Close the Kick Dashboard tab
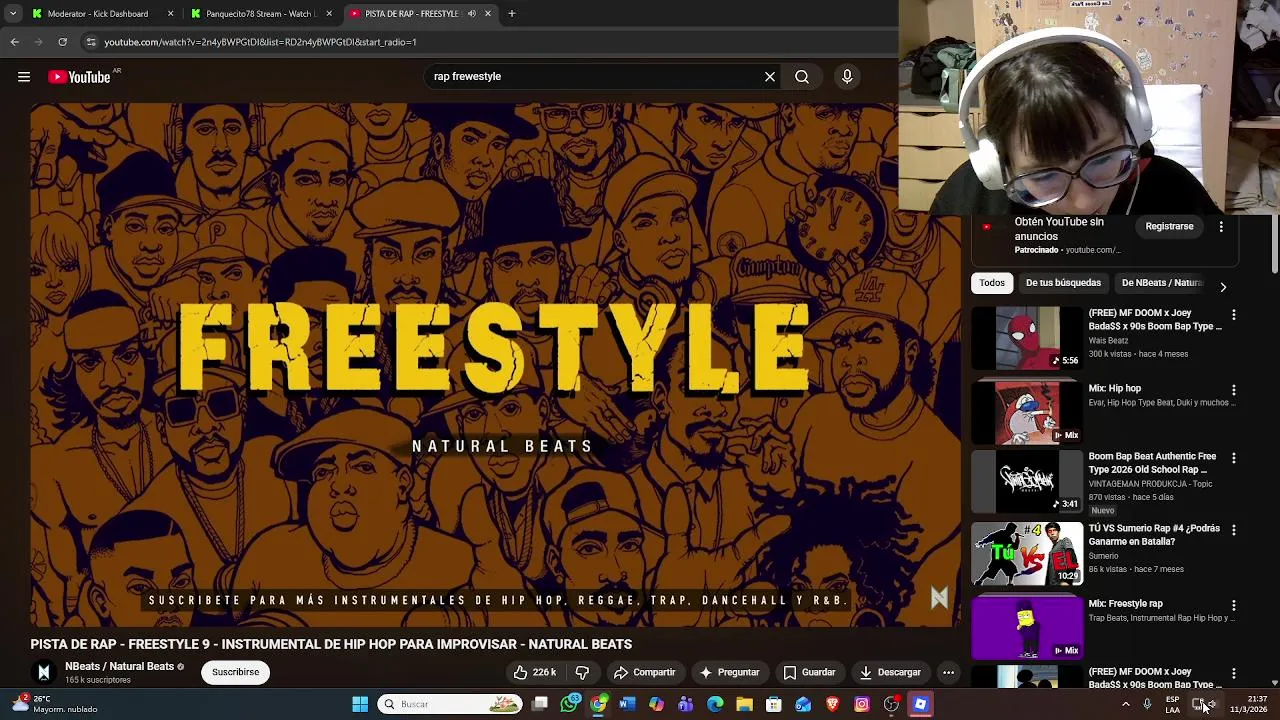The width and height of the screenshot is (1280, 720). click(170, 14)
